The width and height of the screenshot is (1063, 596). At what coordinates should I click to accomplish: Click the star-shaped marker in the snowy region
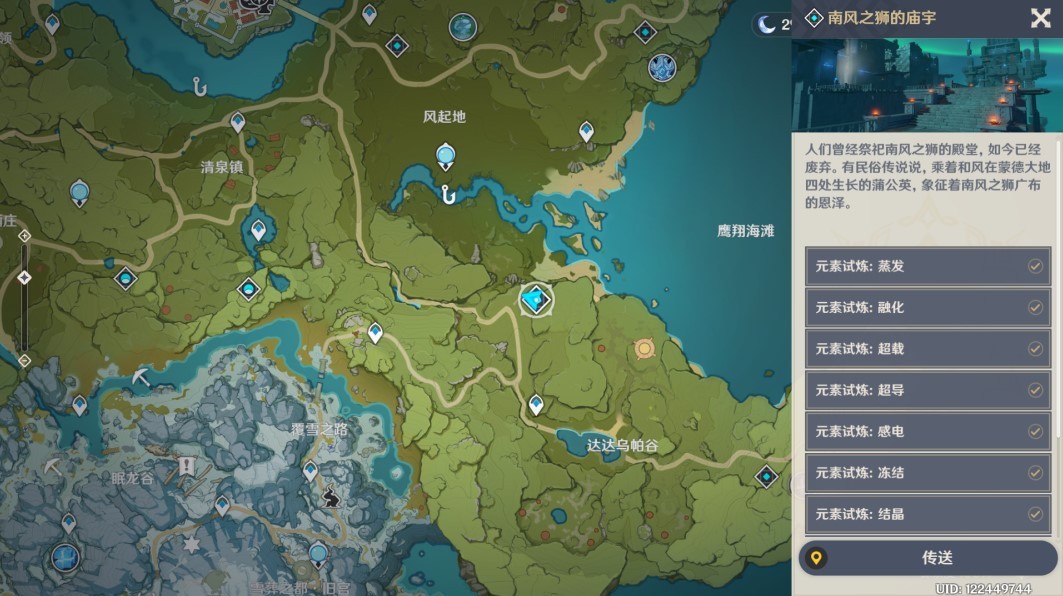[x=191, y=543]
